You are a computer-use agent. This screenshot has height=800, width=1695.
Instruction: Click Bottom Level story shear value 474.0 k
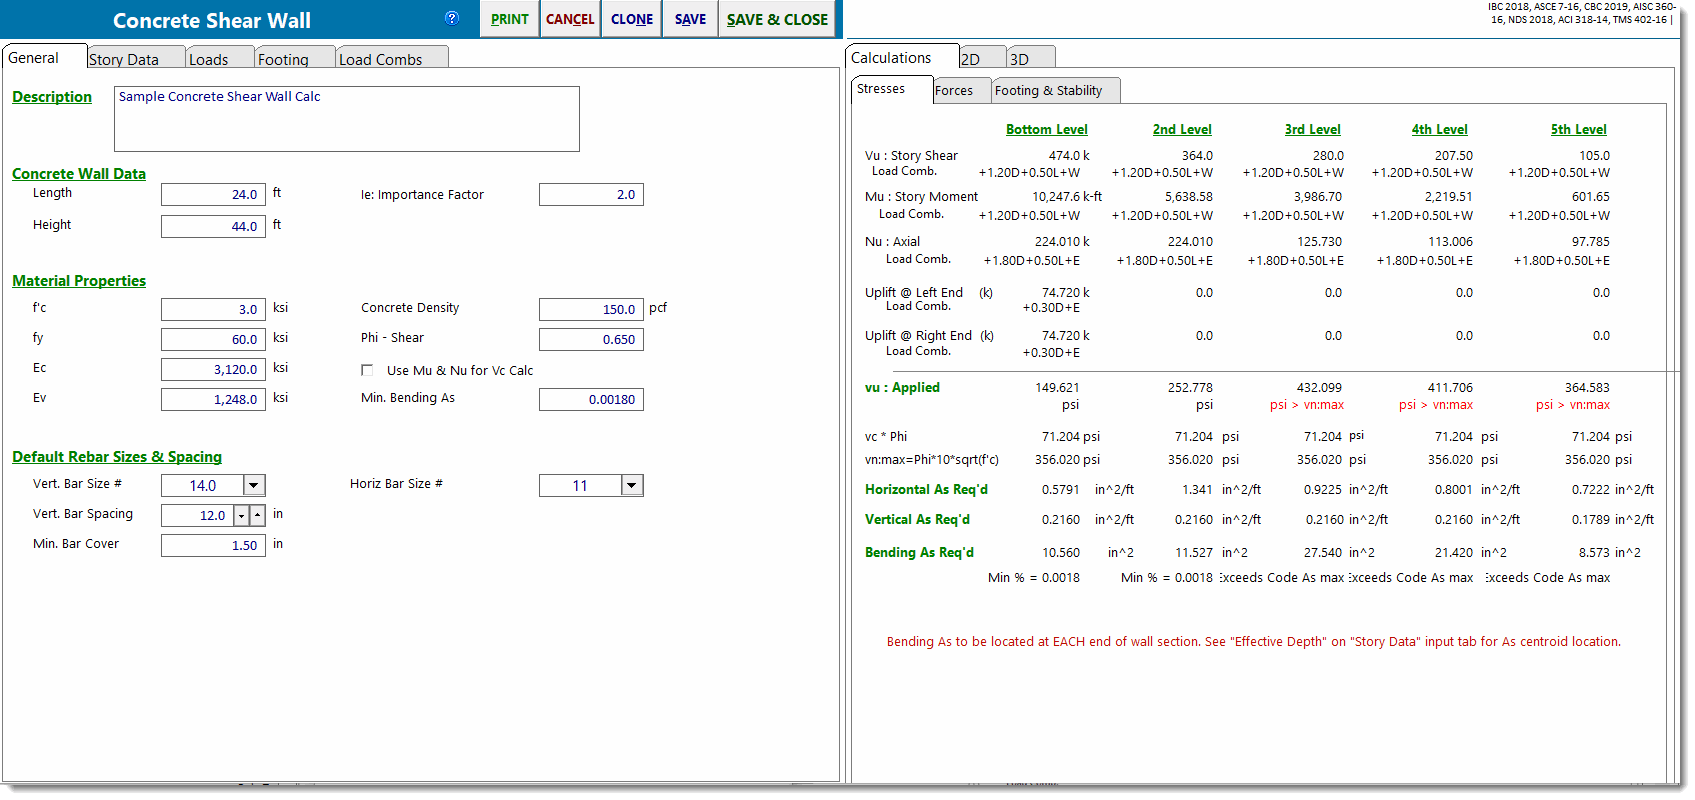click(x=1069, y=155)
